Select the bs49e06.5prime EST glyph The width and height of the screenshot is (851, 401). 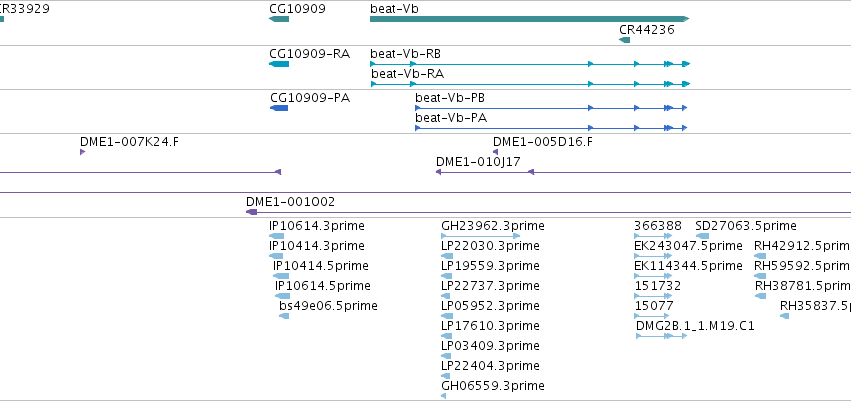pos(284,316)
